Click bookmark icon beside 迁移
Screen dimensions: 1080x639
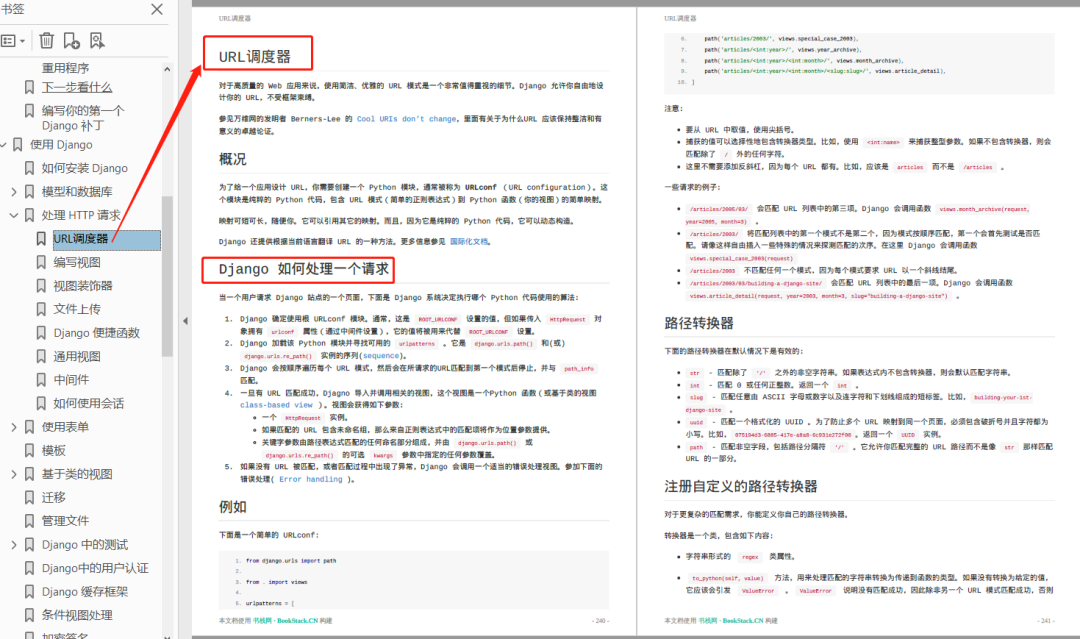click(x=29, y=497)
